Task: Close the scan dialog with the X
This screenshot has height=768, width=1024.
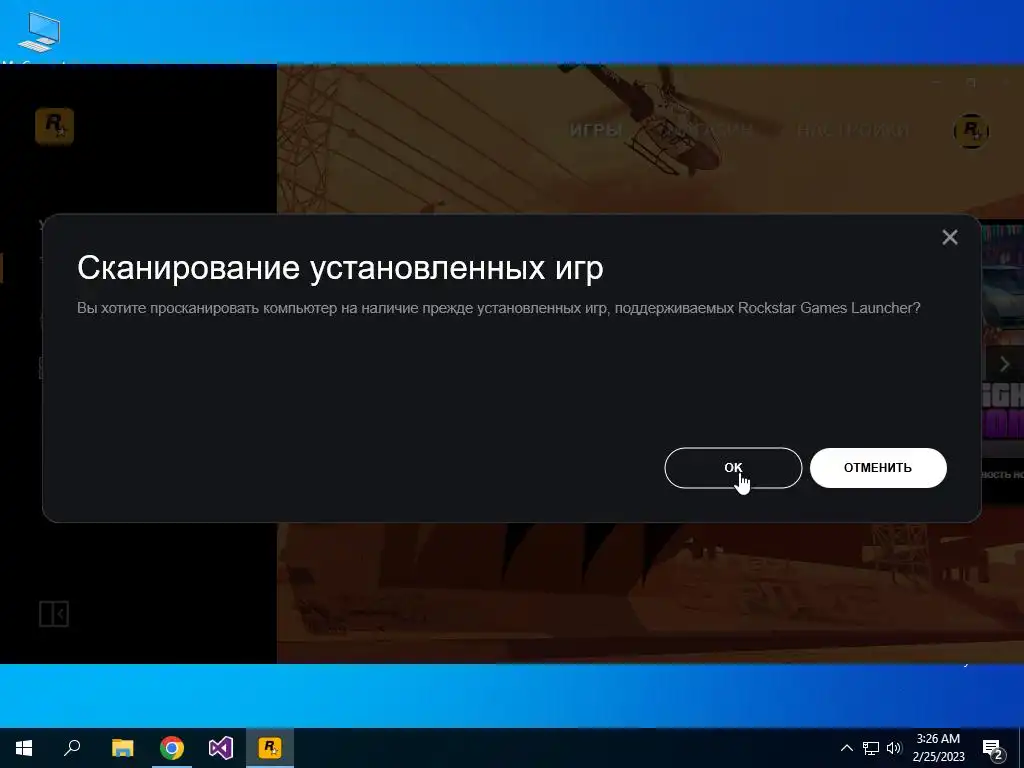Action: point(950,237)
